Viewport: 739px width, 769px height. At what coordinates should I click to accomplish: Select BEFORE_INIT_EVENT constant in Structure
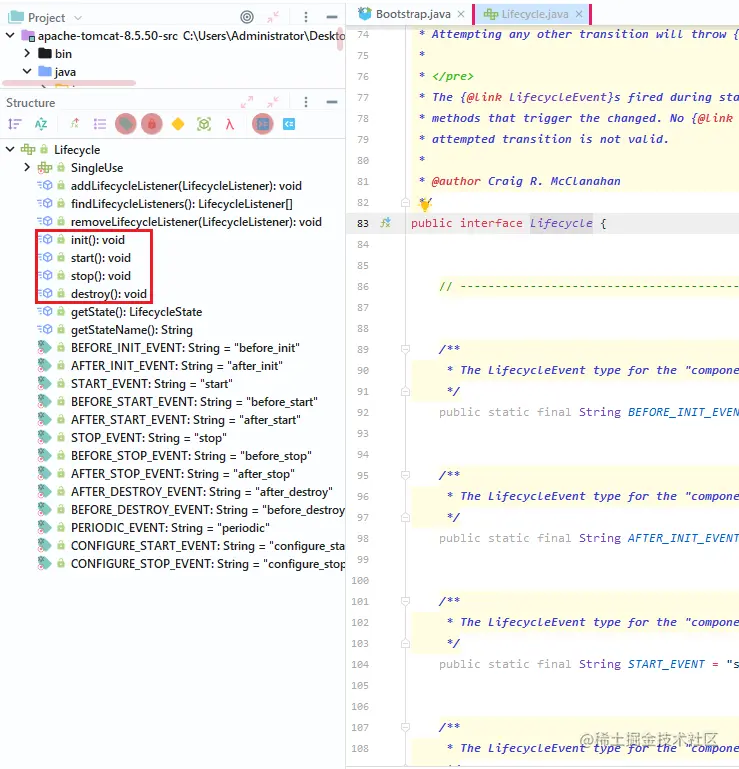point(185,348)
